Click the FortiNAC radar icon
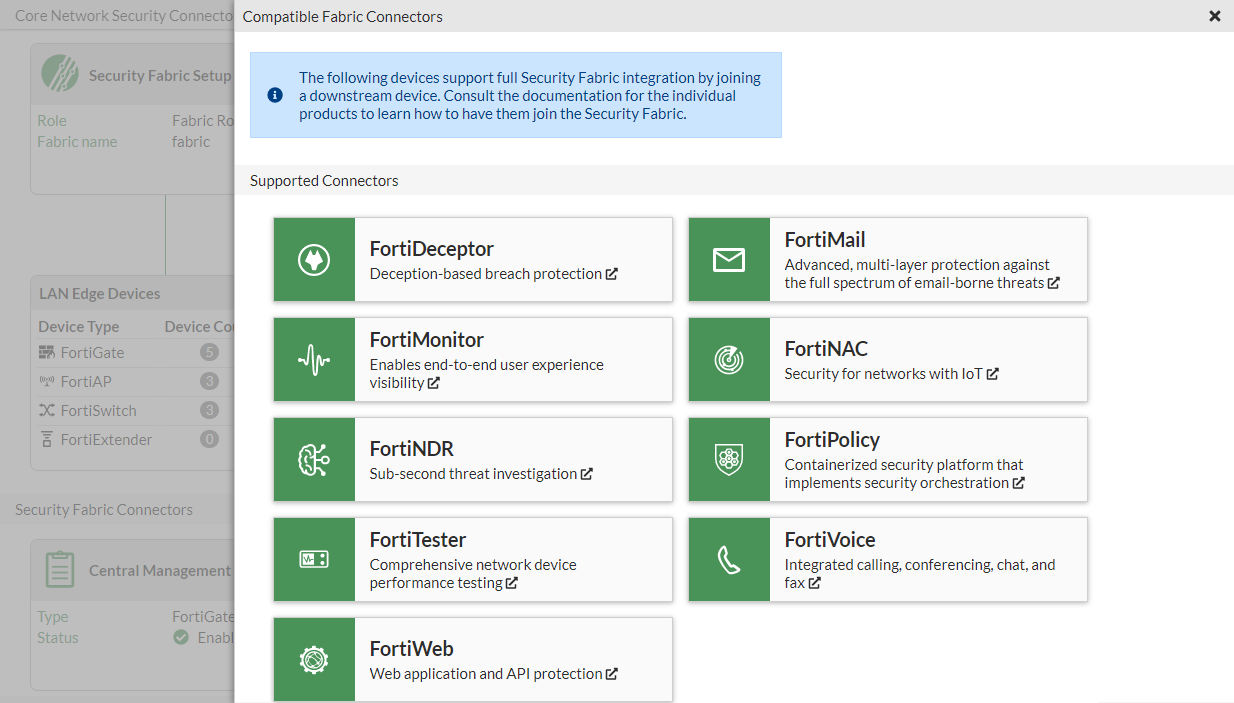The image size is (1234, 703). coord(729,359)
